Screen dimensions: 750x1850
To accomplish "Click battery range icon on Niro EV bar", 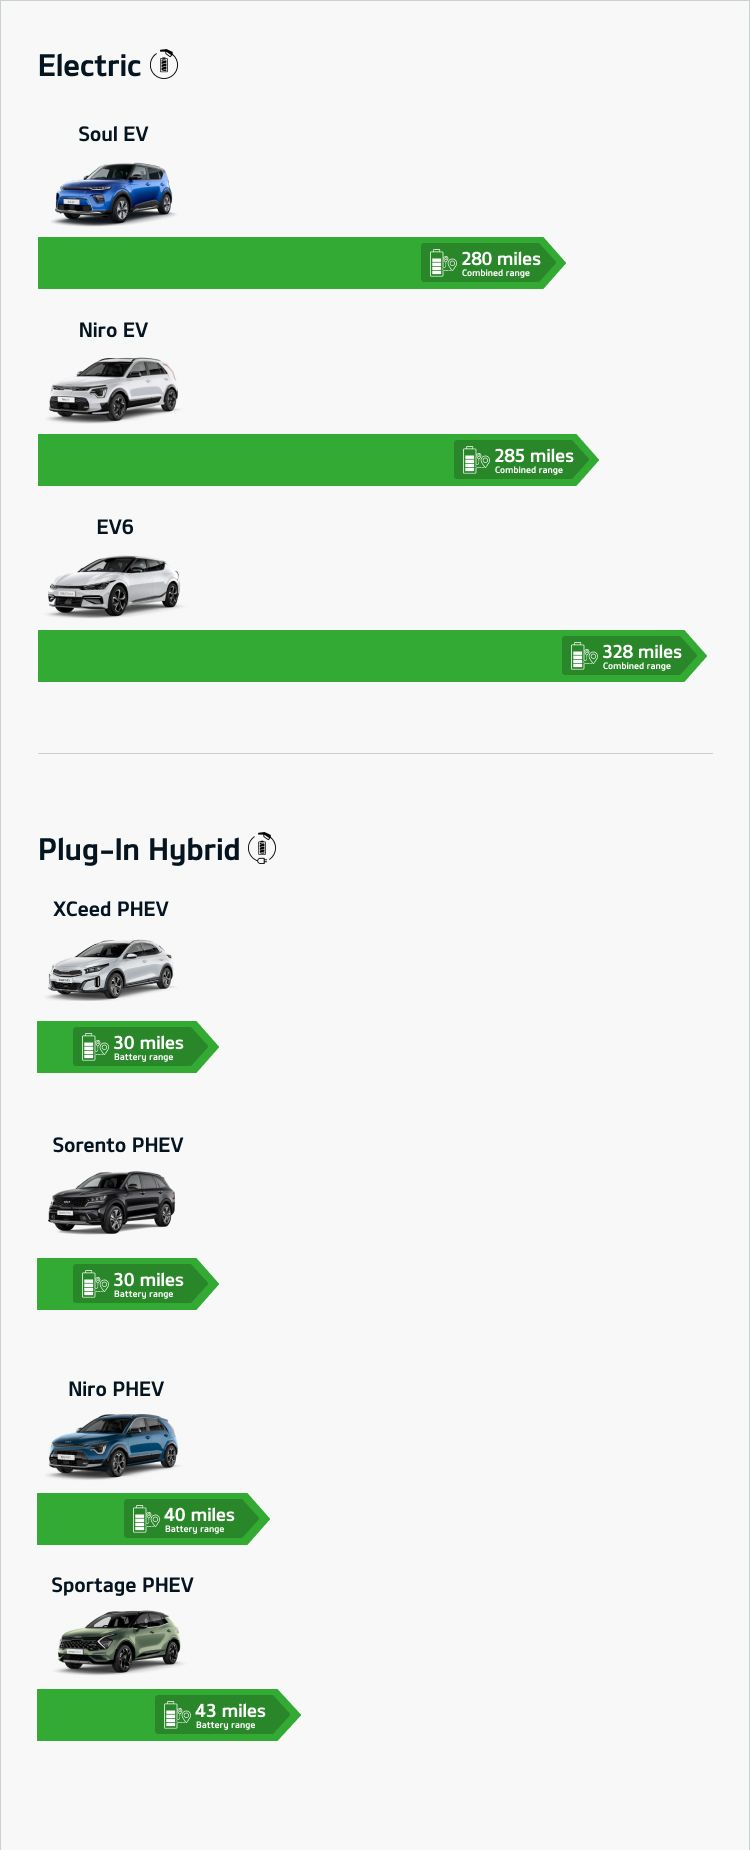I will [475, 460].
